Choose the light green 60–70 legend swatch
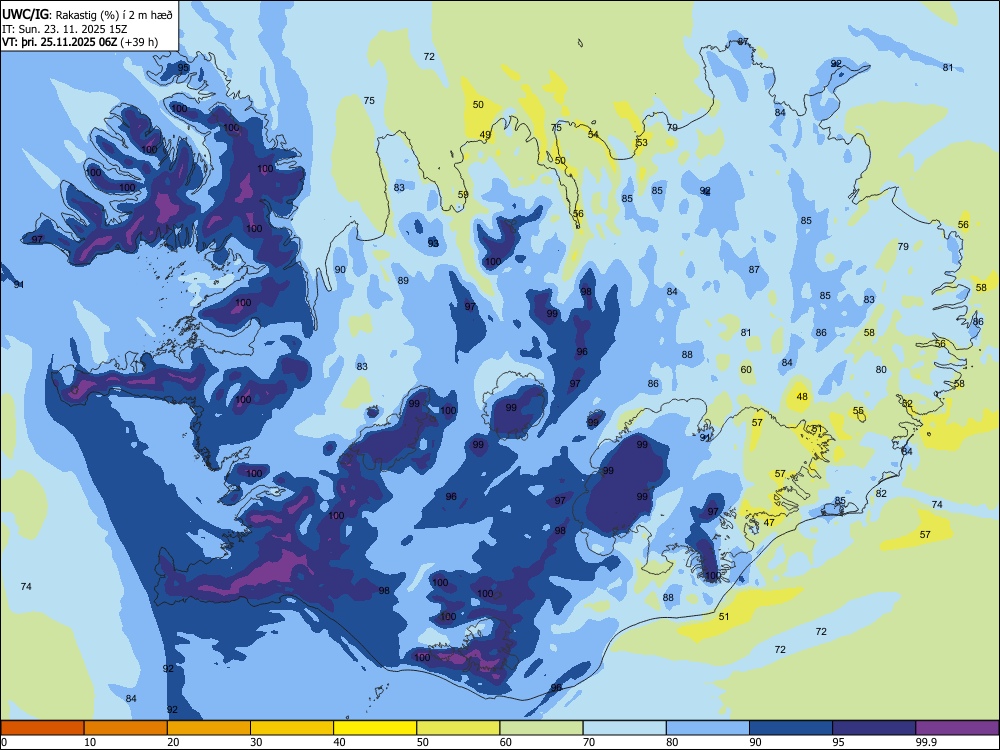The image size is (1000, 750). coord(541,728)
